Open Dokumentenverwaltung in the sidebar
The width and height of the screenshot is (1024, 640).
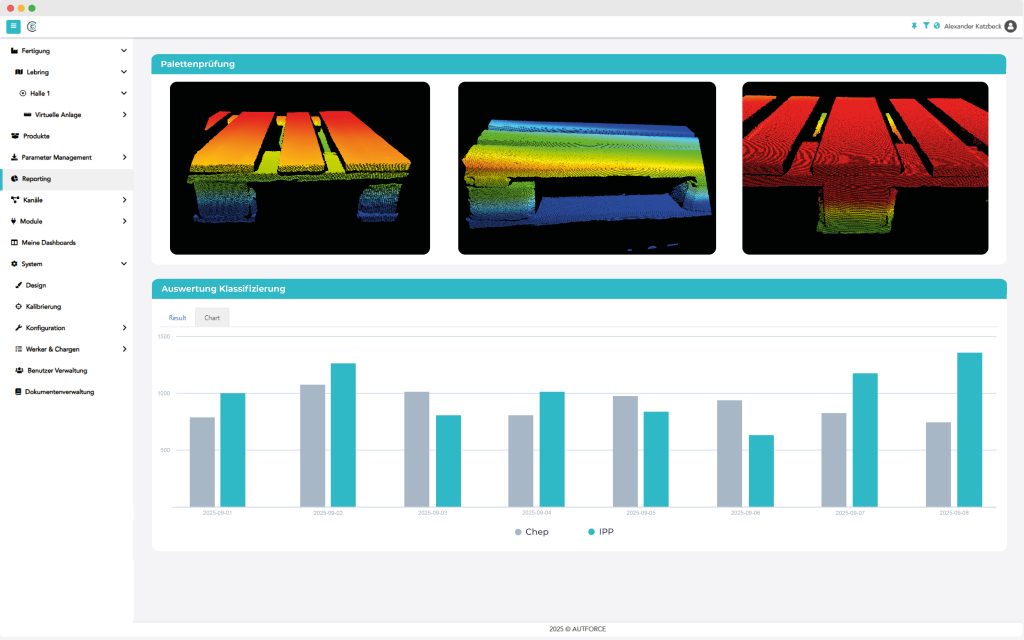point(59,392)
